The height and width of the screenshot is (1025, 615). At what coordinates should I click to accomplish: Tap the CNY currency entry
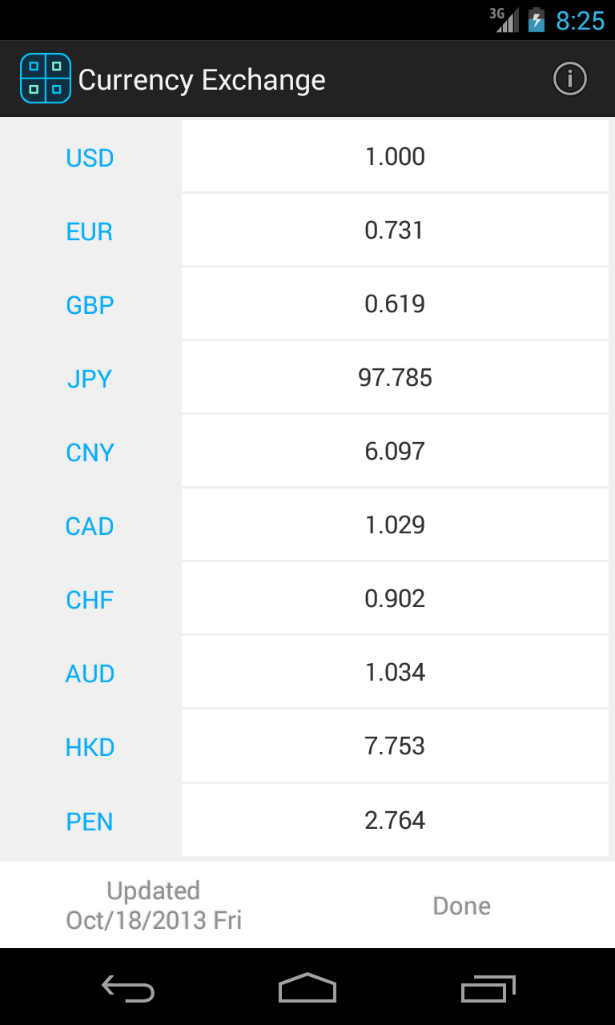click(x=89, y=452)
